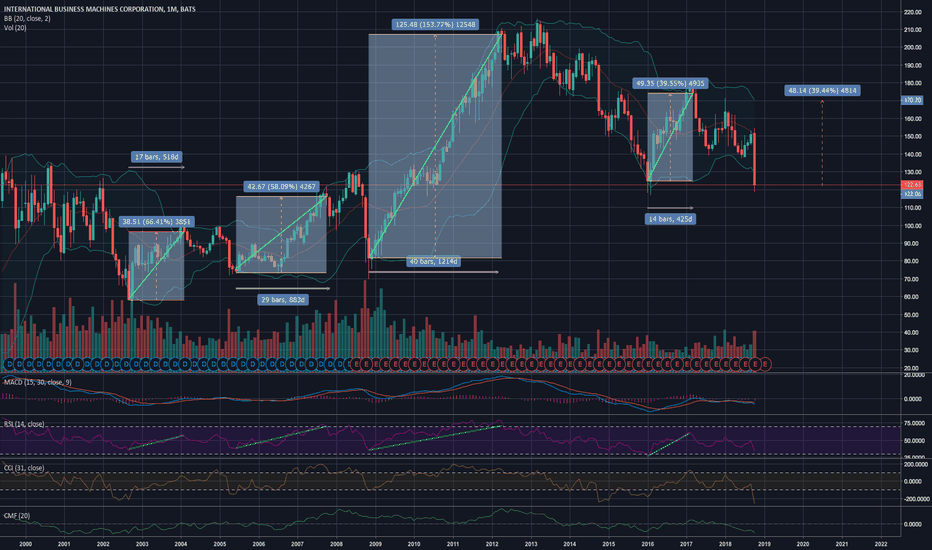Click the 2009 label on time axis
This screenshot has height=550, width=932.
pos(375,544)
